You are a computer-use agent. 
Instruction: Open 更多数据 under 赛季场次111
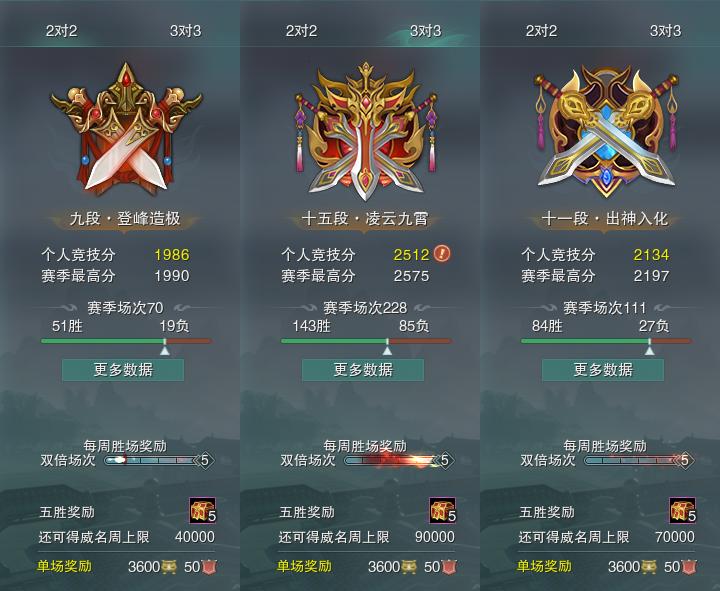click(603, 370)
